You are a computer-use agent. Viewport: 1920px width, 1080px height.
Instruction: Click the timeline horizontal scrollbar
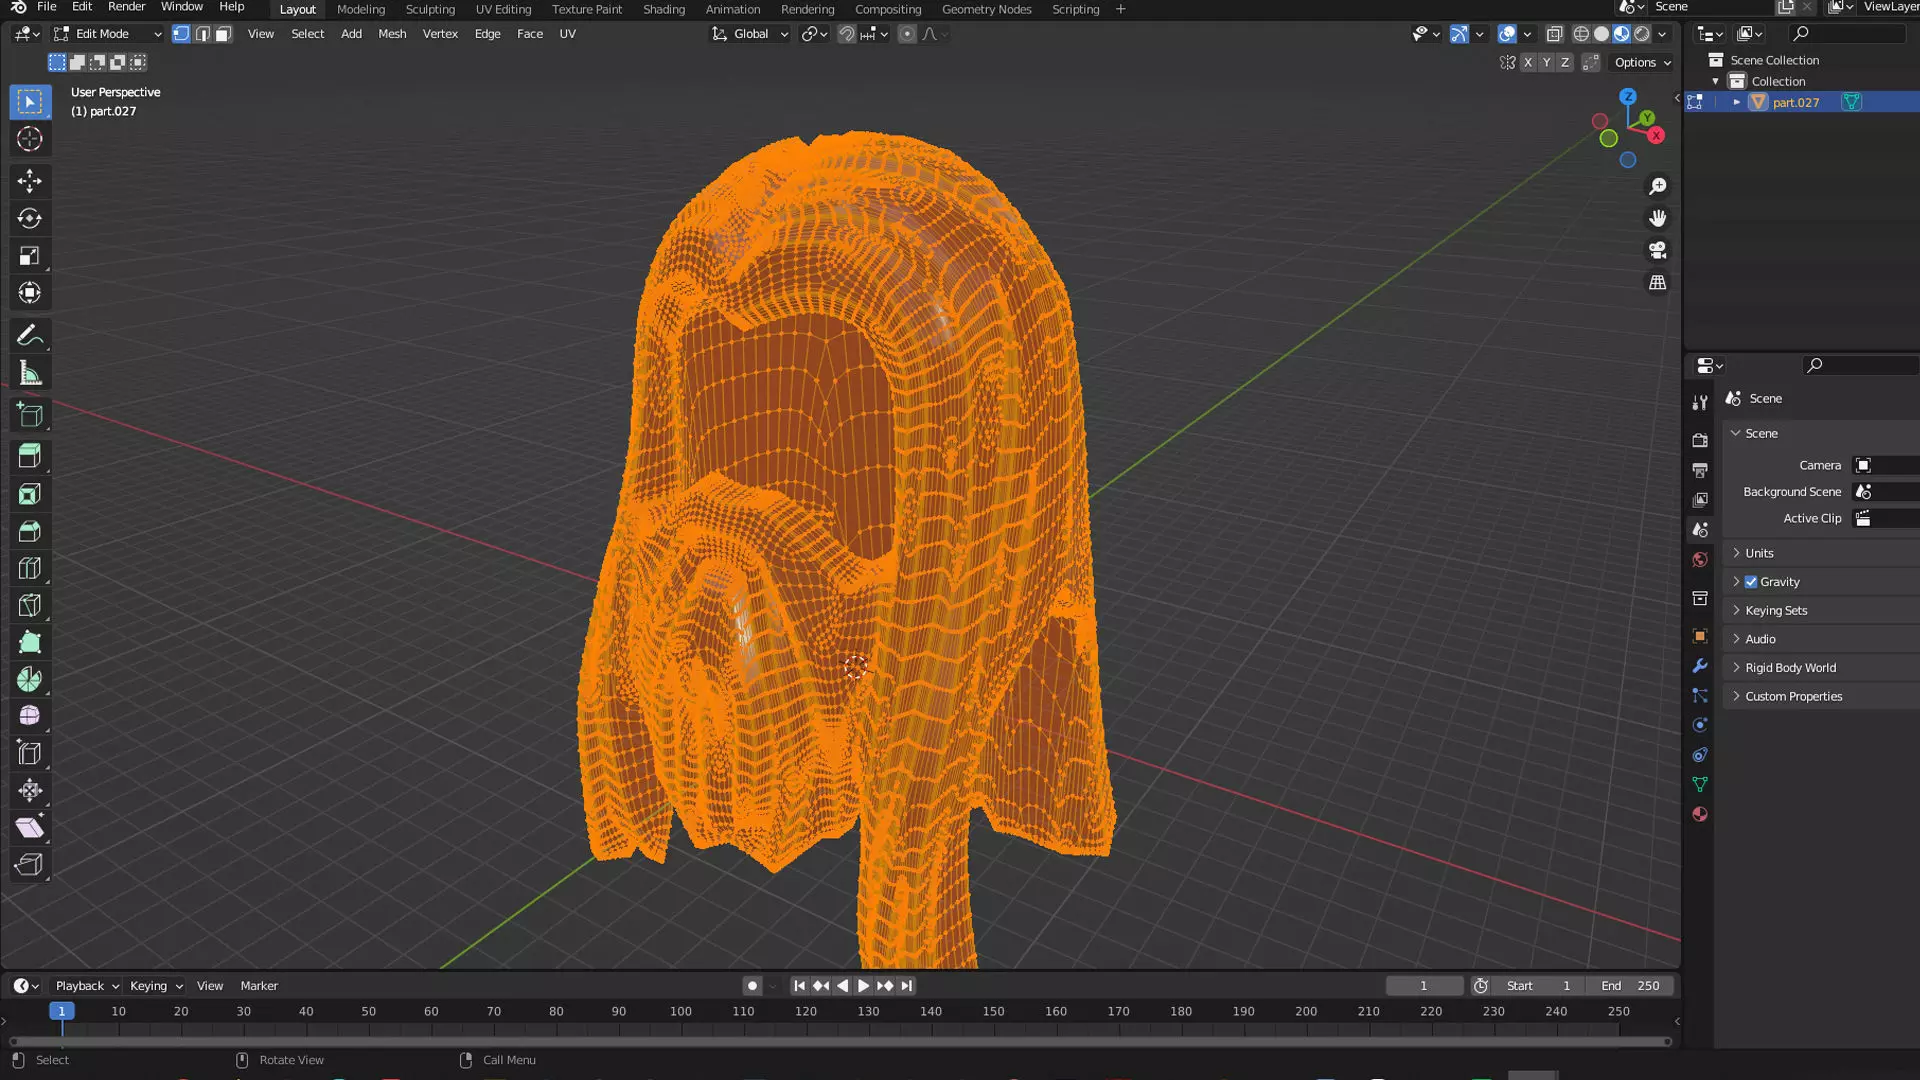[840, 1042]
